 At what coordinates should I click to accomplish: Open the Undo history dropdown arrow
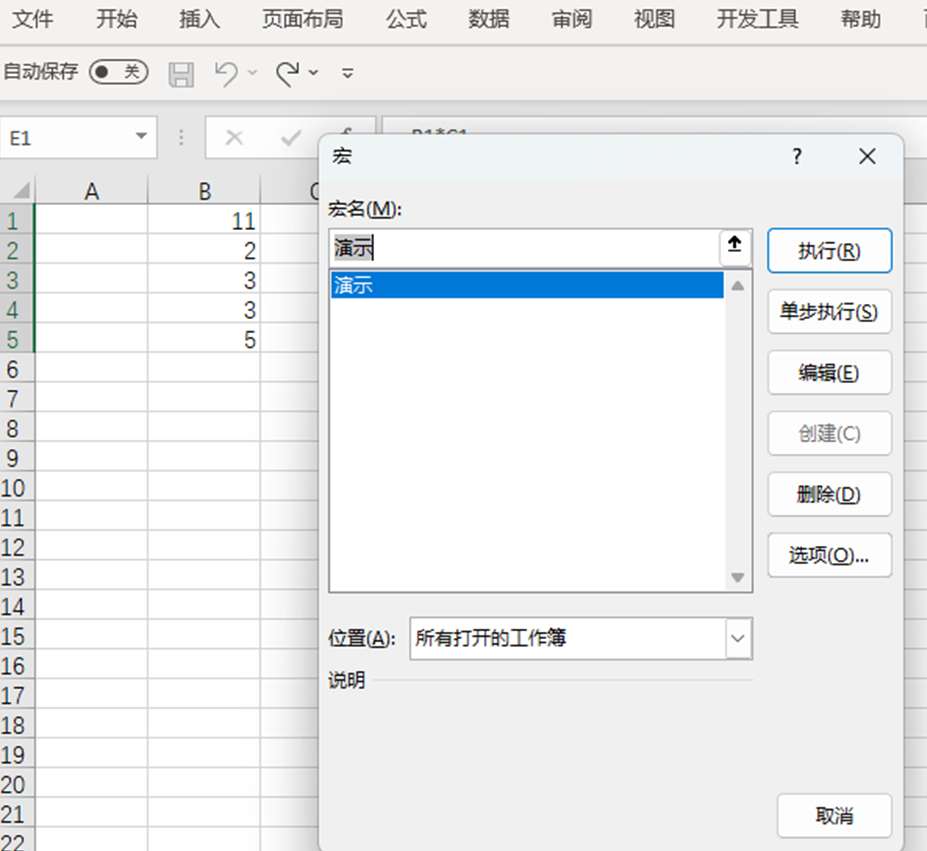(252, 73)
